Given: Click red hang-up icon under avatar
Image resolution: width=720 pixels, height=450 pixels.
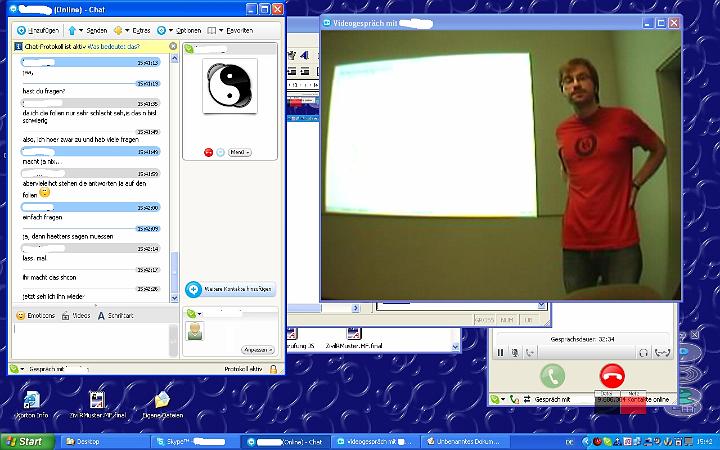Looking at the screenshot, I should [208, 152].
